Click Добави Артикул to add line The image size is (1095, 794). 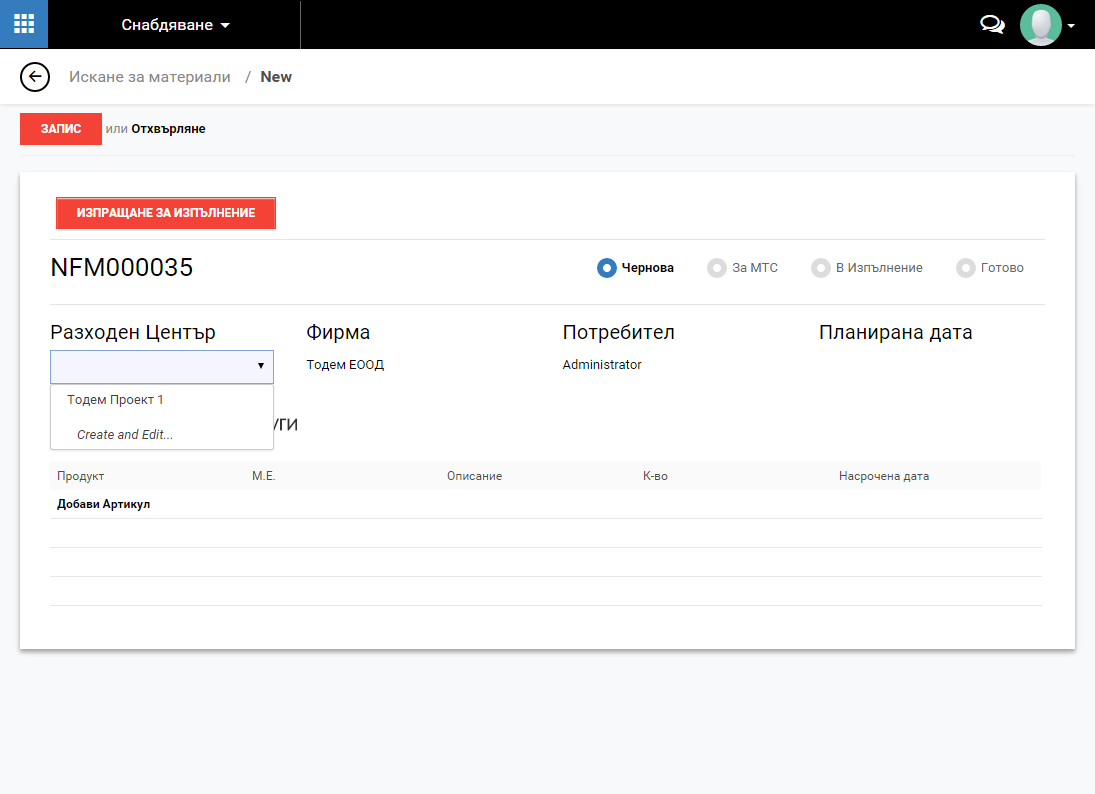click(x=103, y=504)
